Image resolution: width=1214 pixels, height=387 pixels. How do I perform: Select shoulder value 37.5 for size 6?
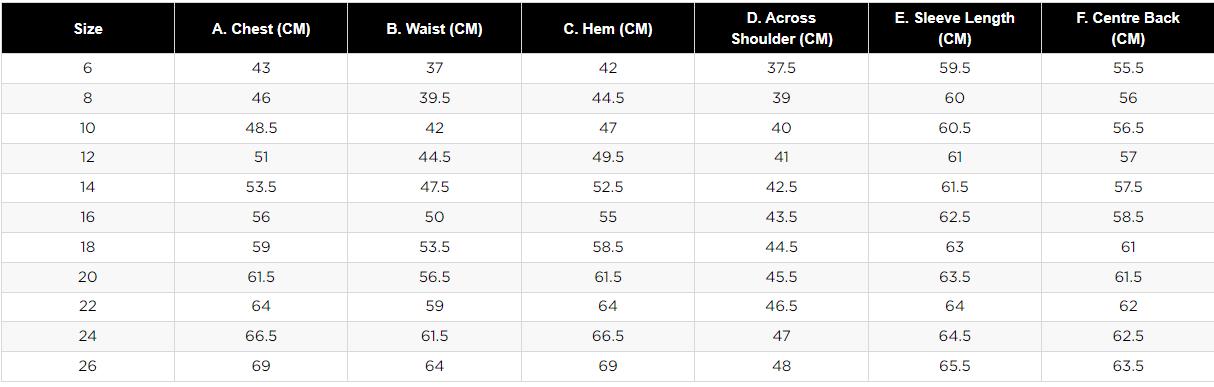(x=781, y=68)
